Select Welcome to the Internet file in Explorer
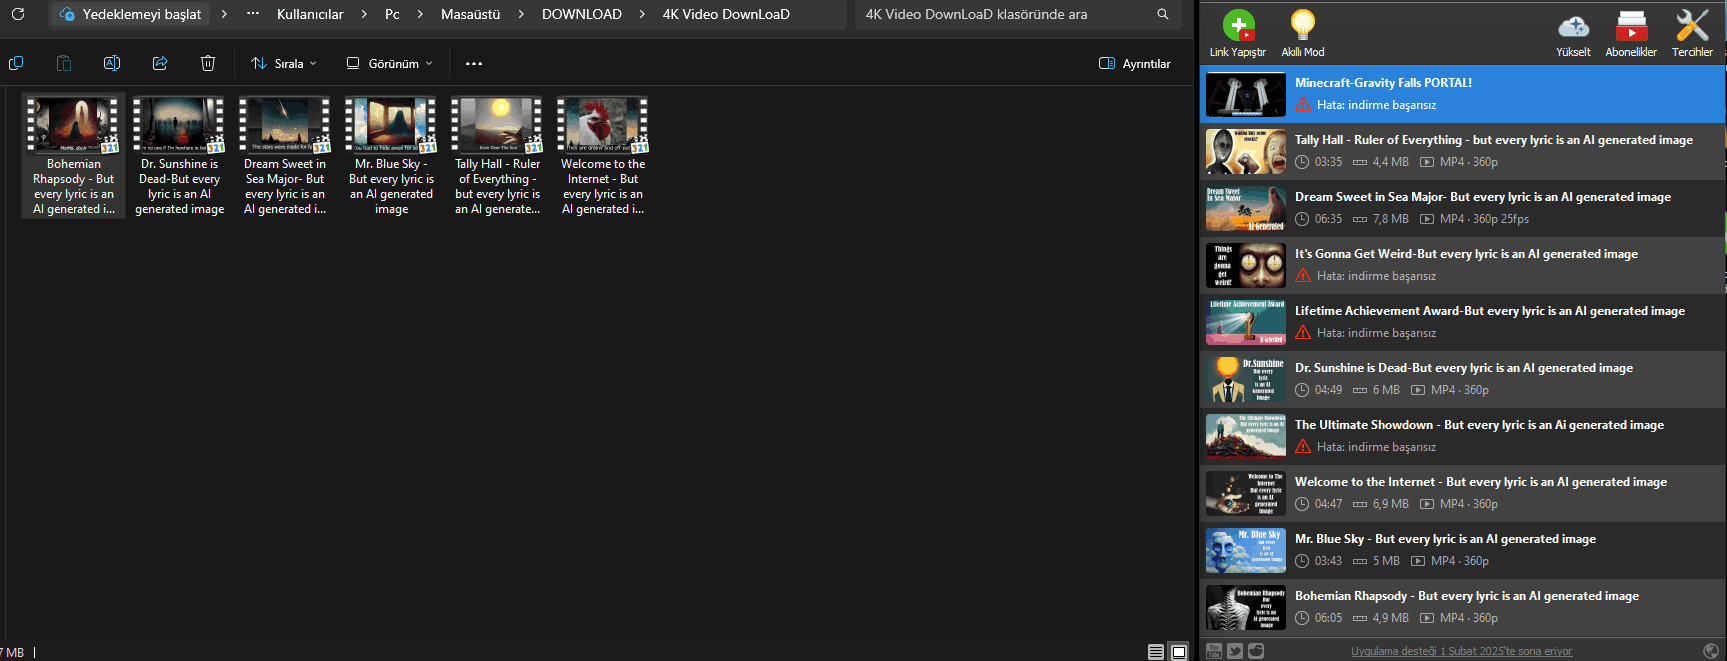 click(x=603, y=156)
